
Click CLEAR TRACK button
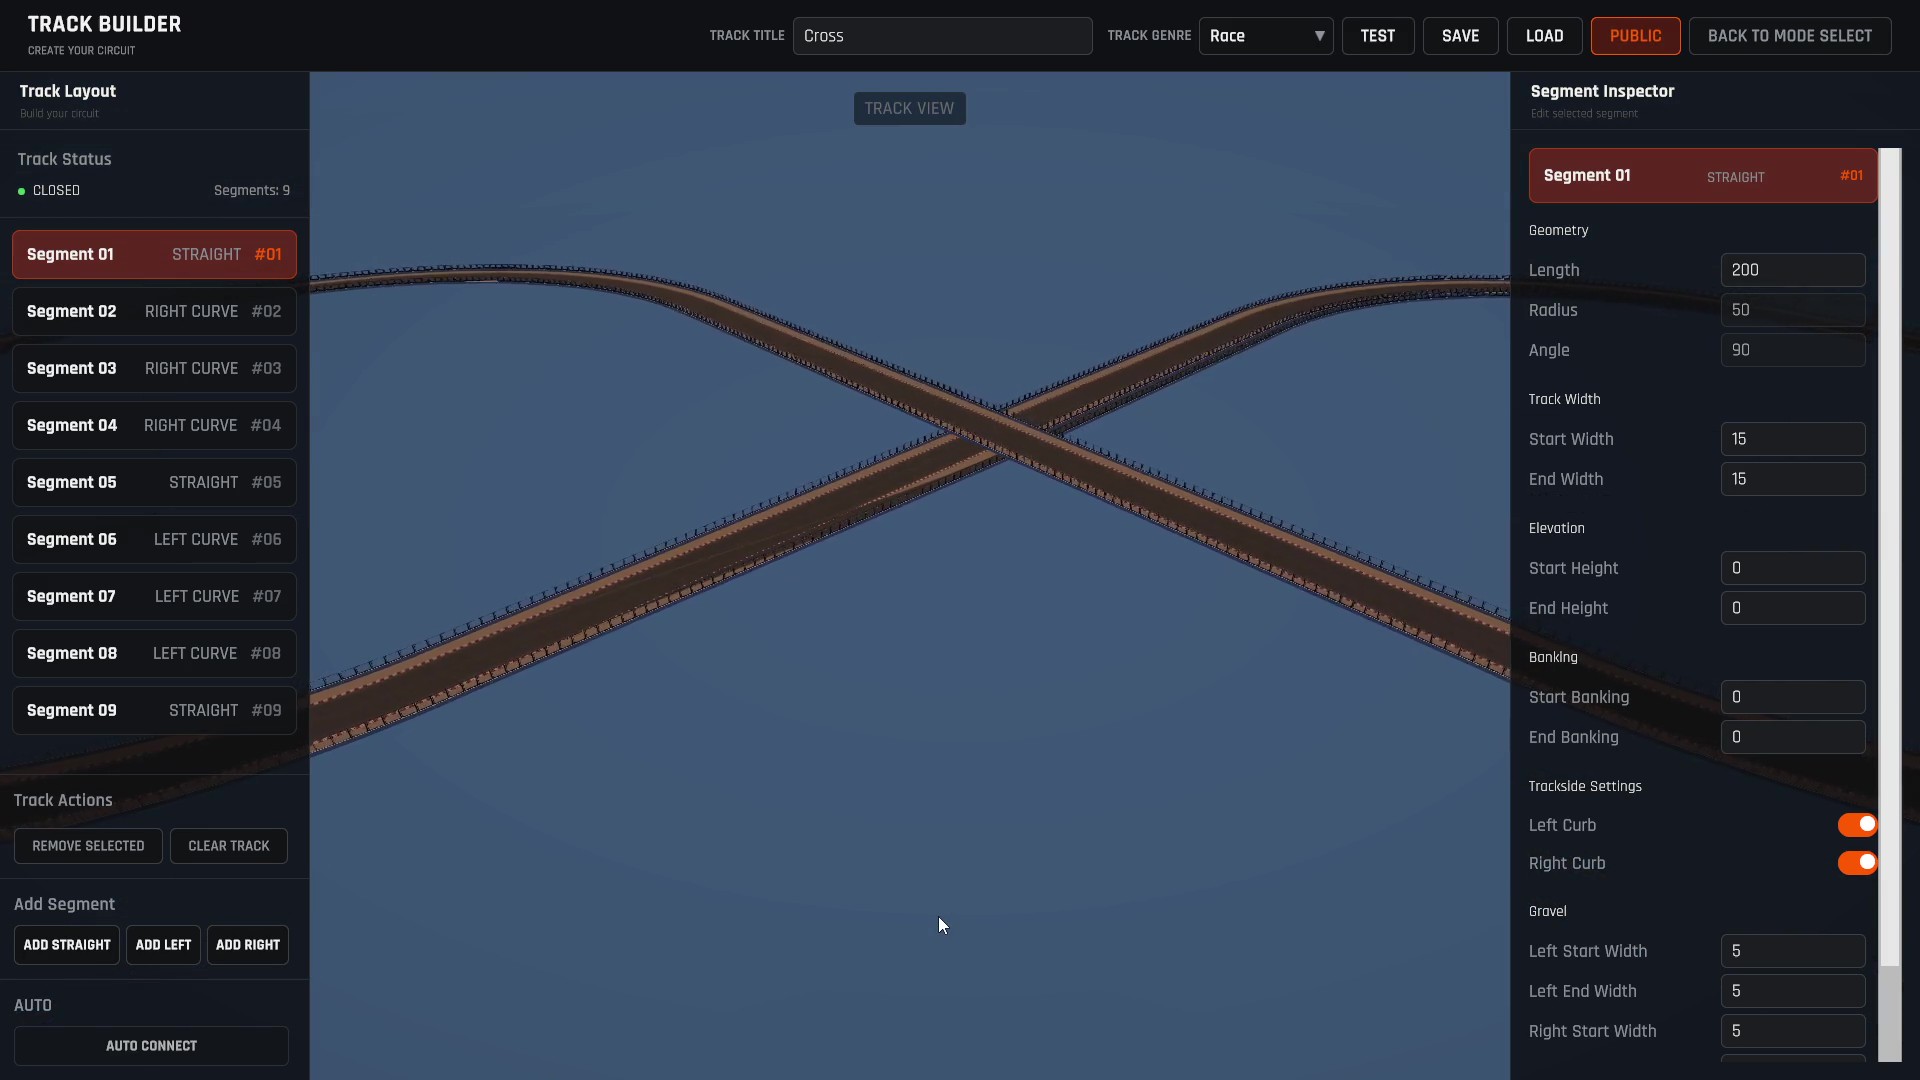pyautogui.click(x=229, y=846)
